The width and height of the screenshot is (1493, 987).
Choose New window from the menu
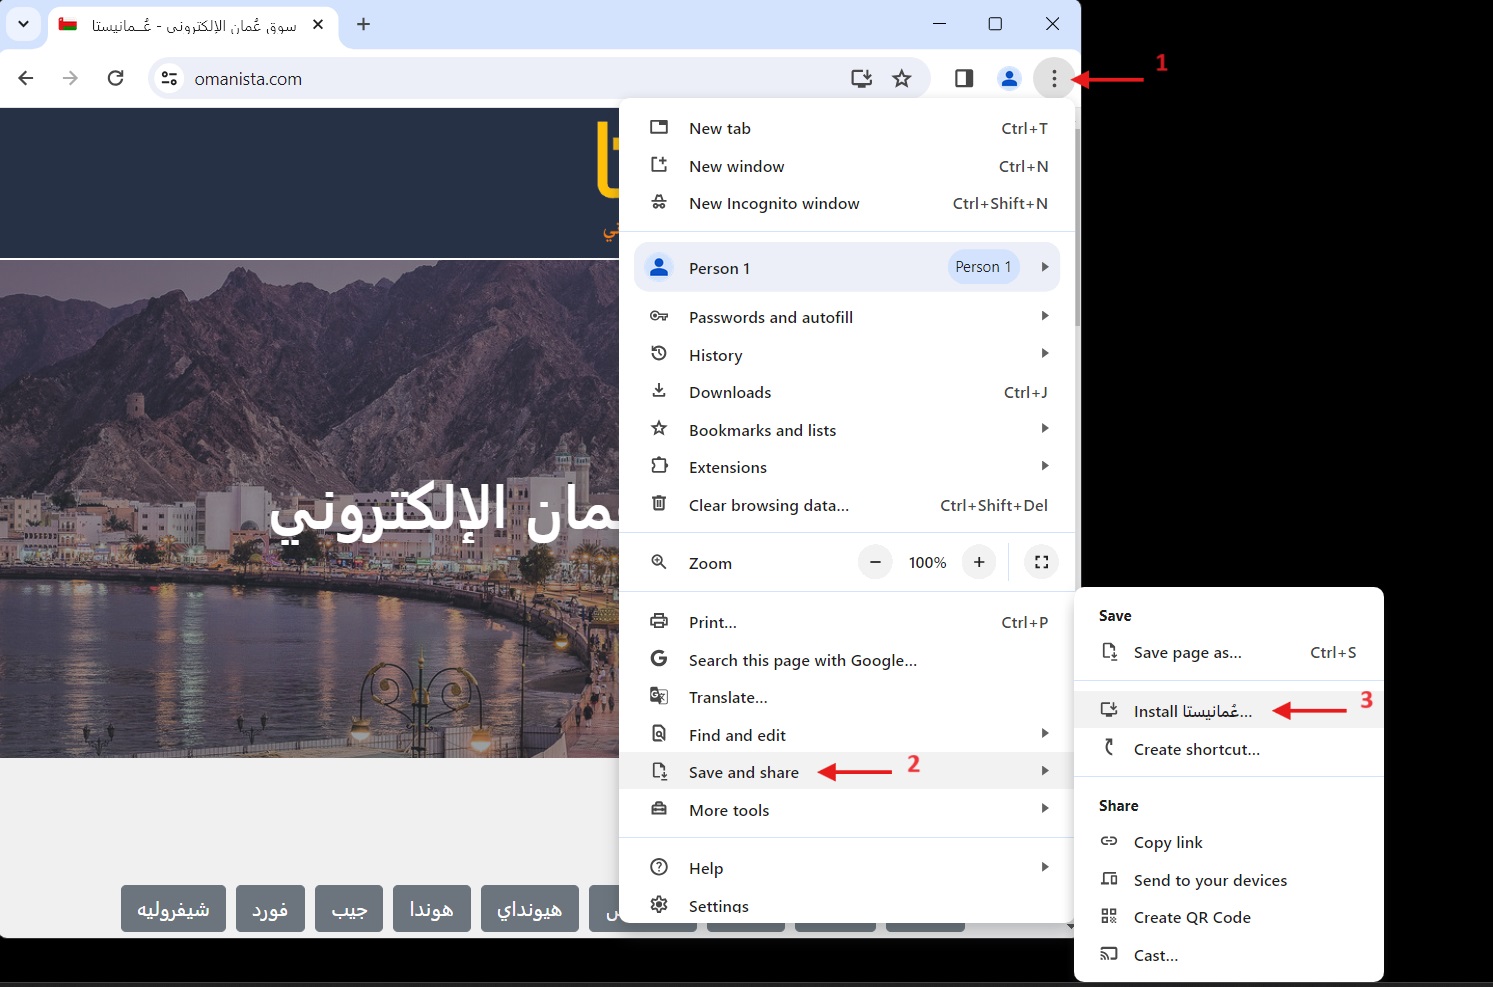click(847, 166)
